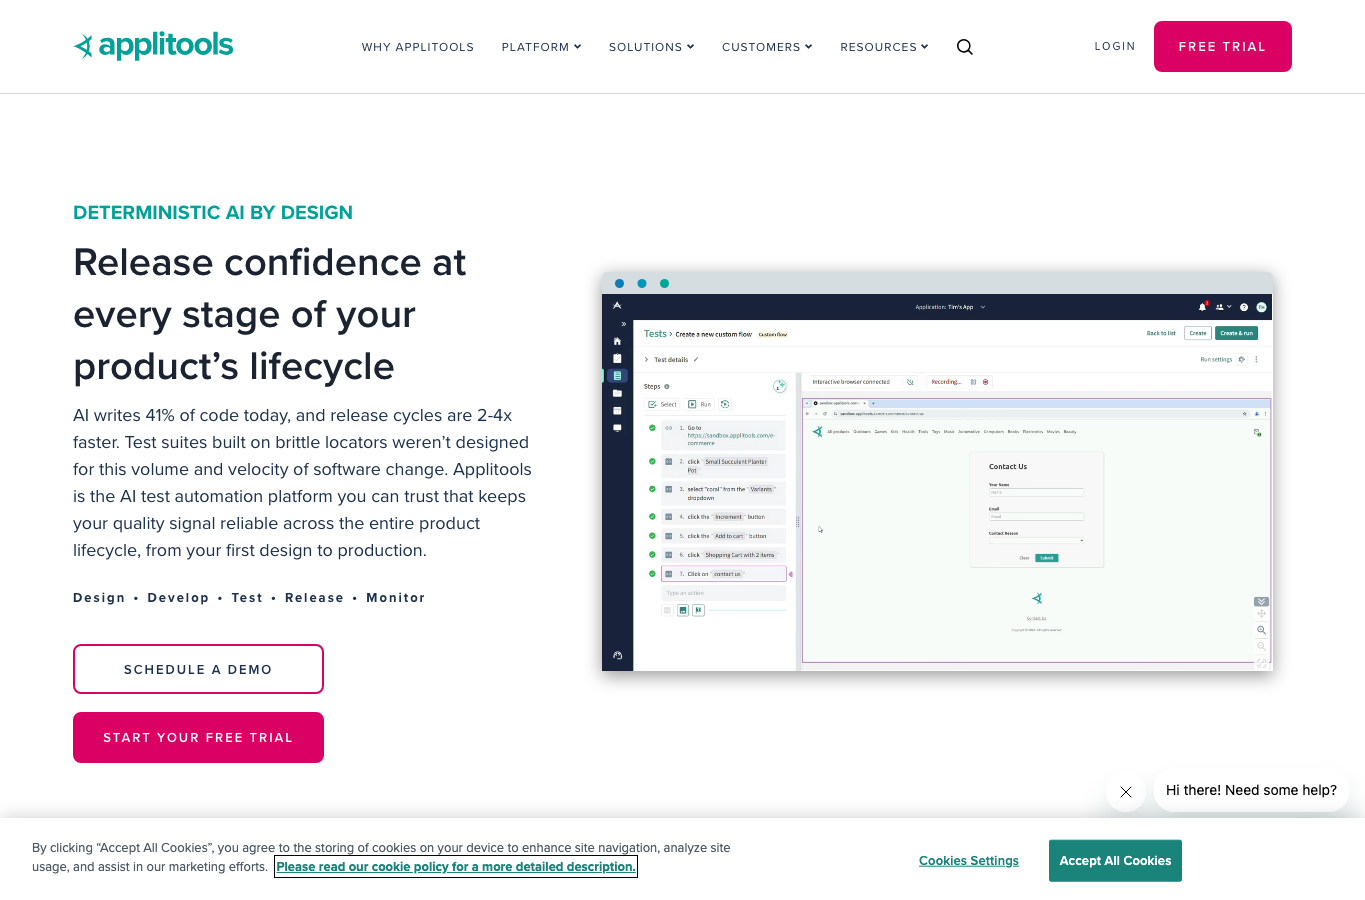1365x900 pixels.
Task: Expand the Platform dropdown menu
Action: pos(541,47)
